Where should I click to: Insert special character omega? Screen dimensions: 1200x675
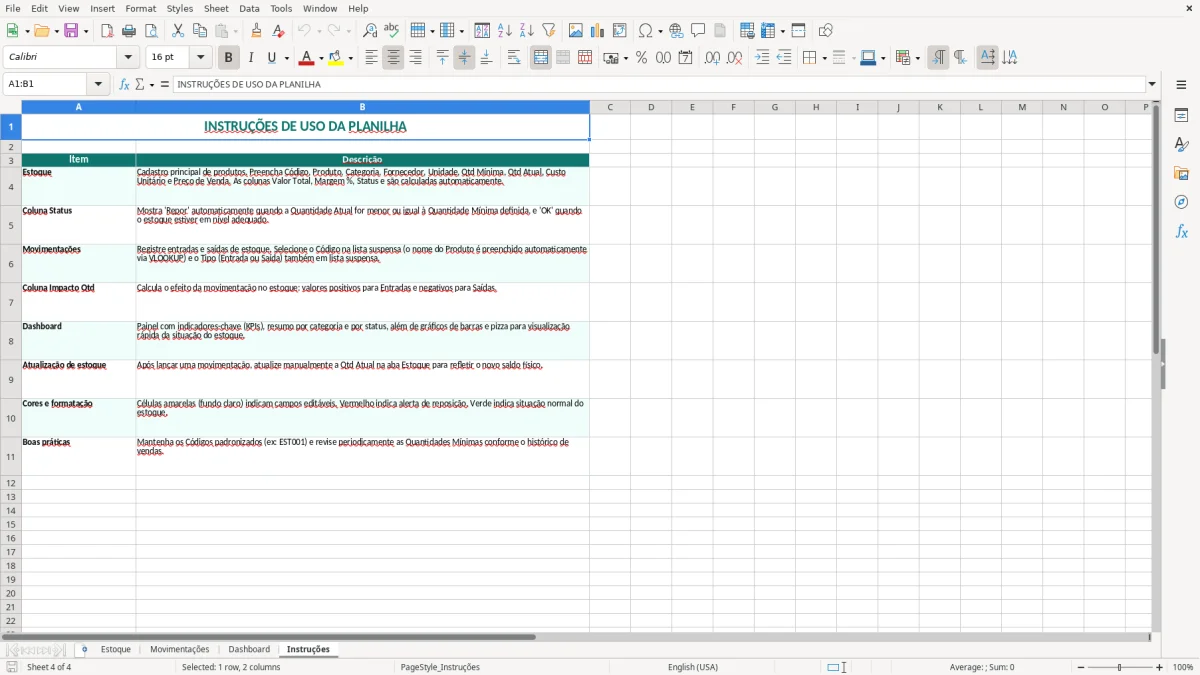645,31
